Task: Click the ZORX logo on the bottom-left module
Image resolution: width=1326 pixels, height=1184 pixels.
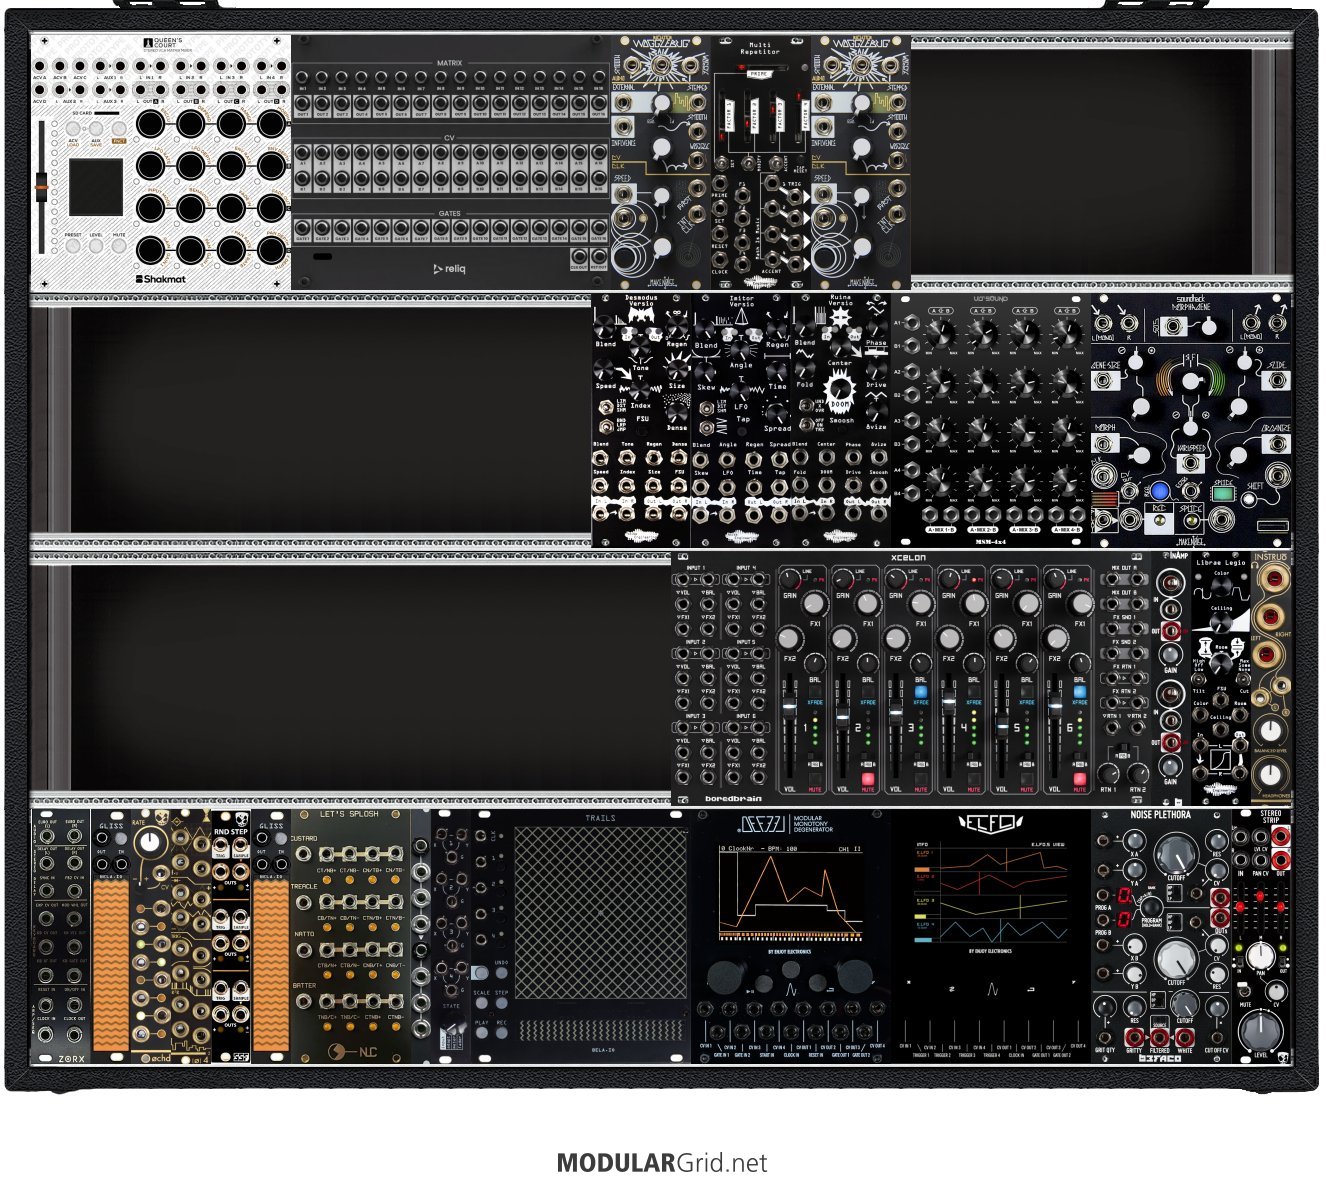Action: (71, 1057)
